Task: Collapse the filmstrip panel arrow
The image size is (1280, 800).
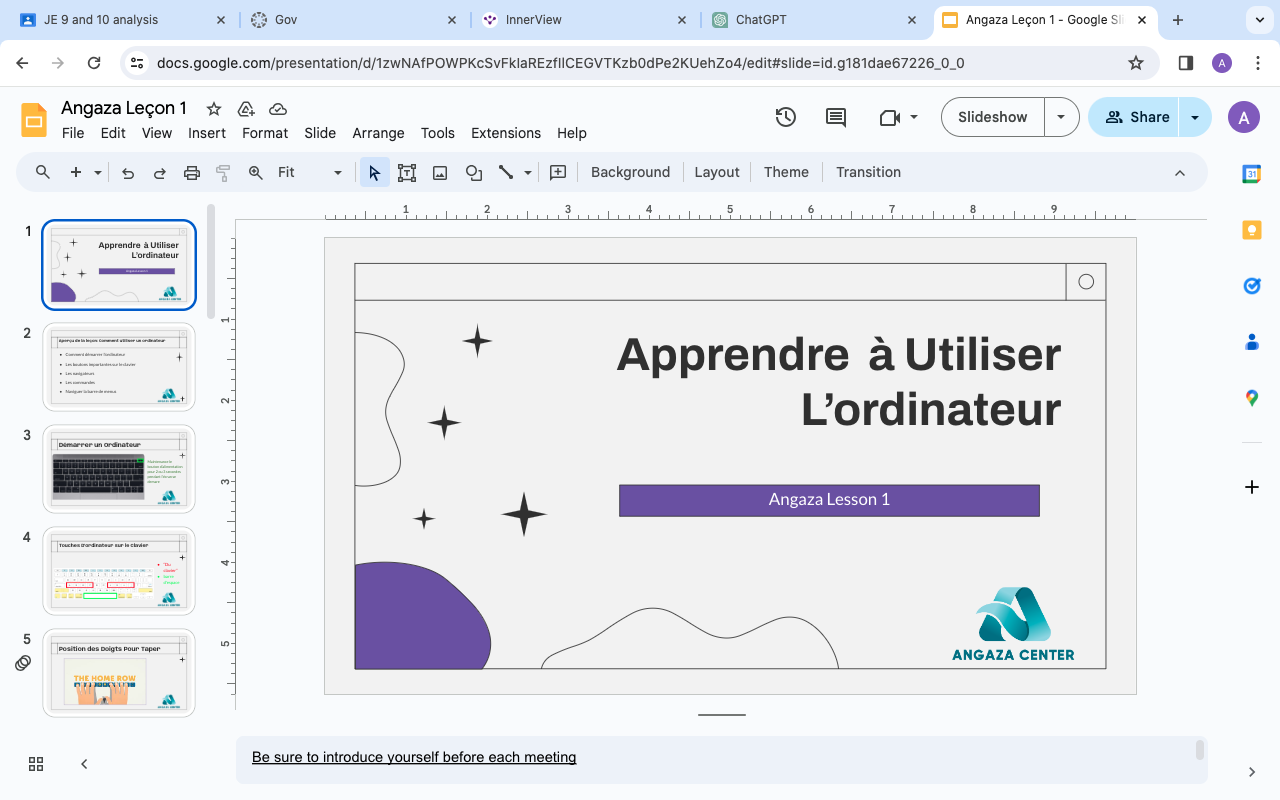Action: (x=84, y=764)
